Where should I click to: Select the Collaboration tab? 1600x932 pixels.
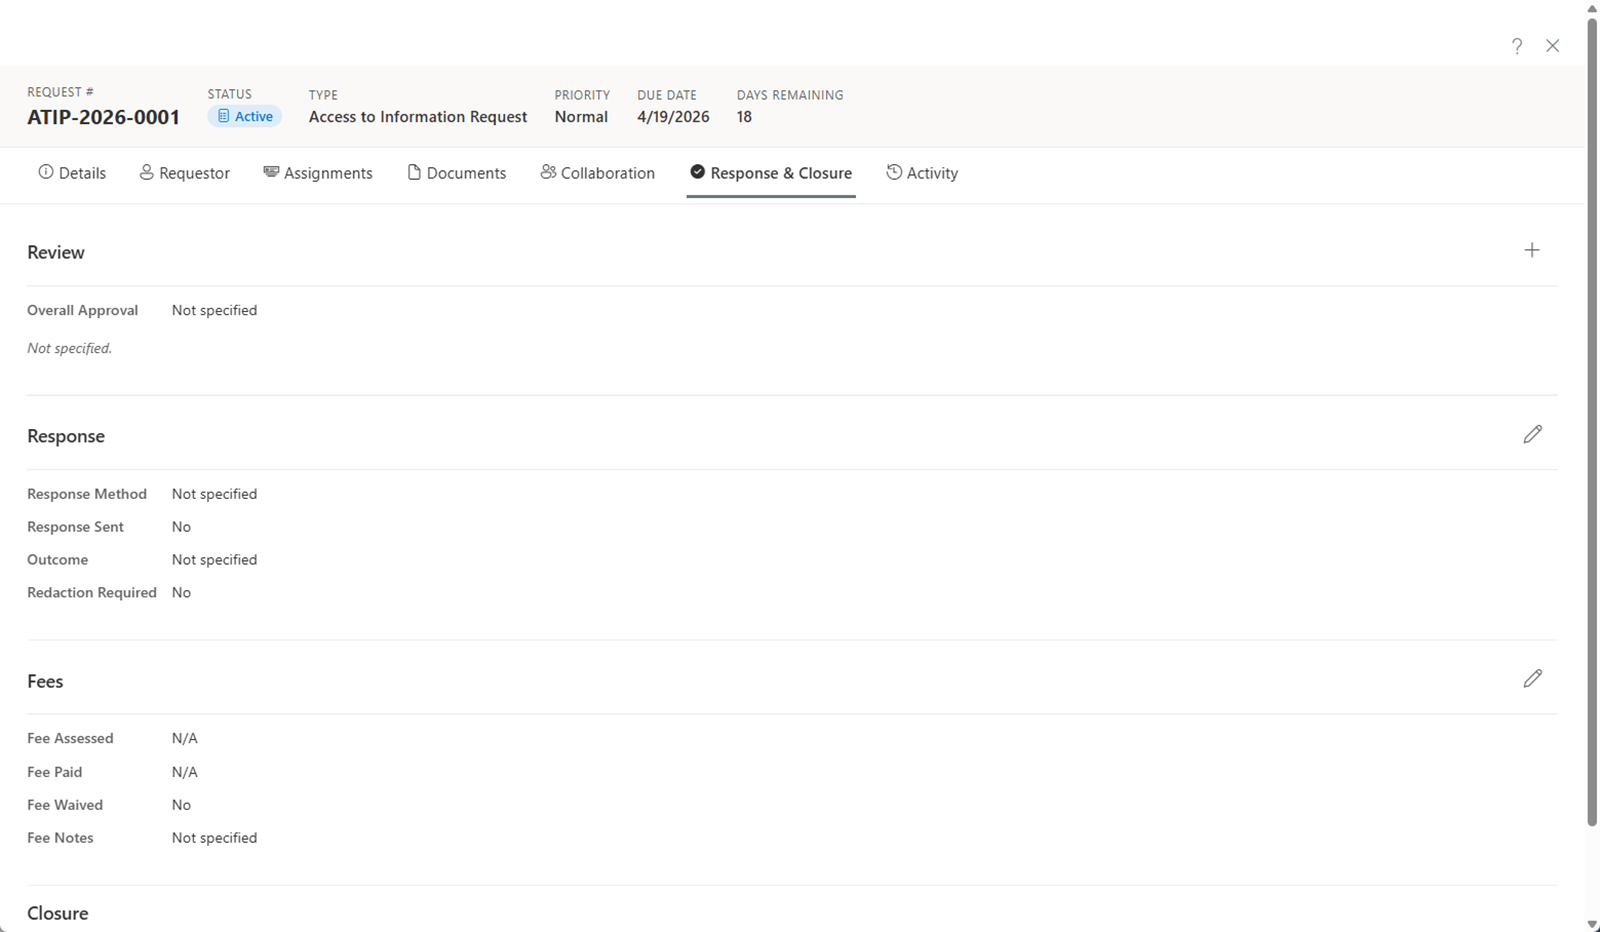(x=598, y=173)
